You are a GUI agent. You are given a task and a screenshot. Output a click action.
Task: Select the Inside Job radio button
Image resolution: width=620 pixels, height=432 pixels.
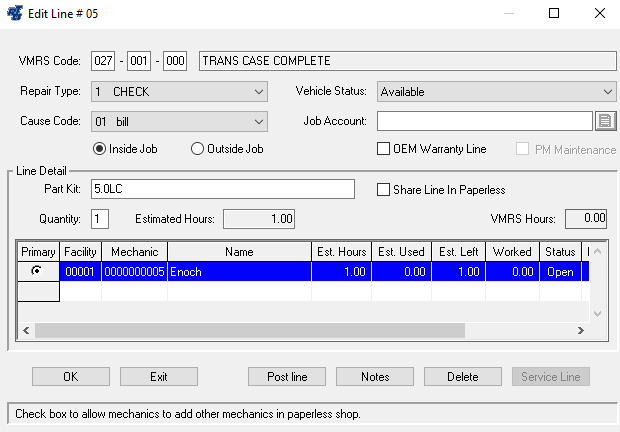100,149
